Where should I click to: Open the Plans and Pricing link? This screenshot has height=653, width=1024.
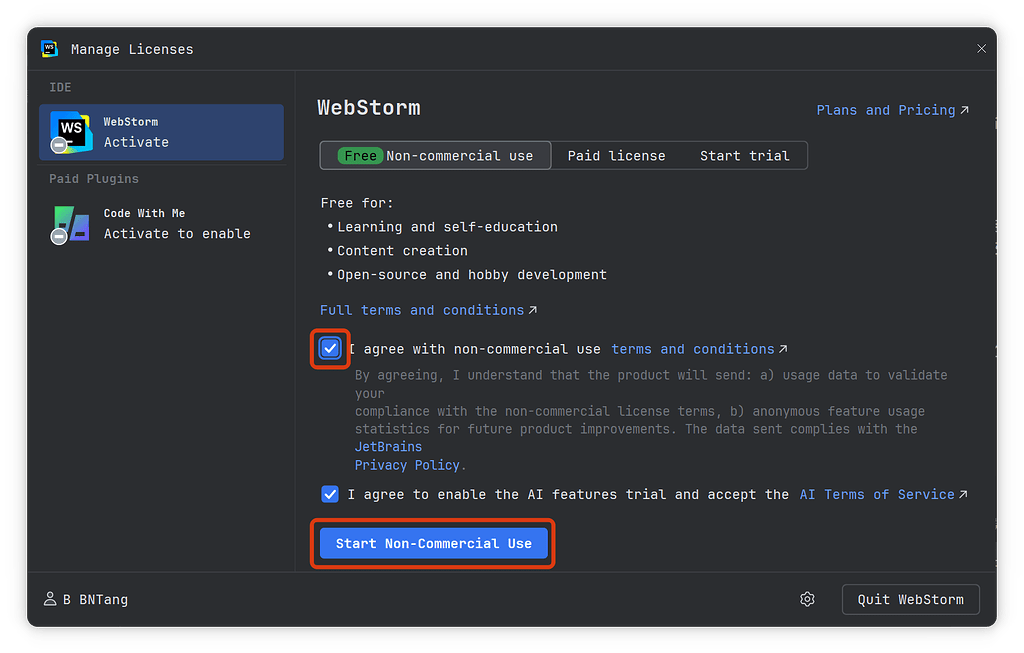coord(892,110)
